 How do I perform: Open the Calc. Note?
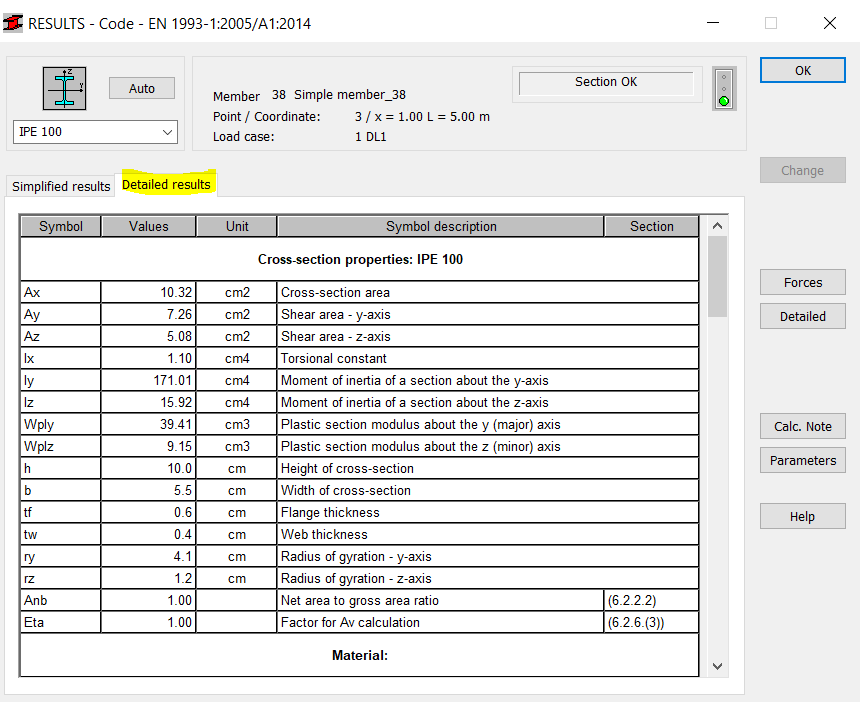(x=802, y=426)
